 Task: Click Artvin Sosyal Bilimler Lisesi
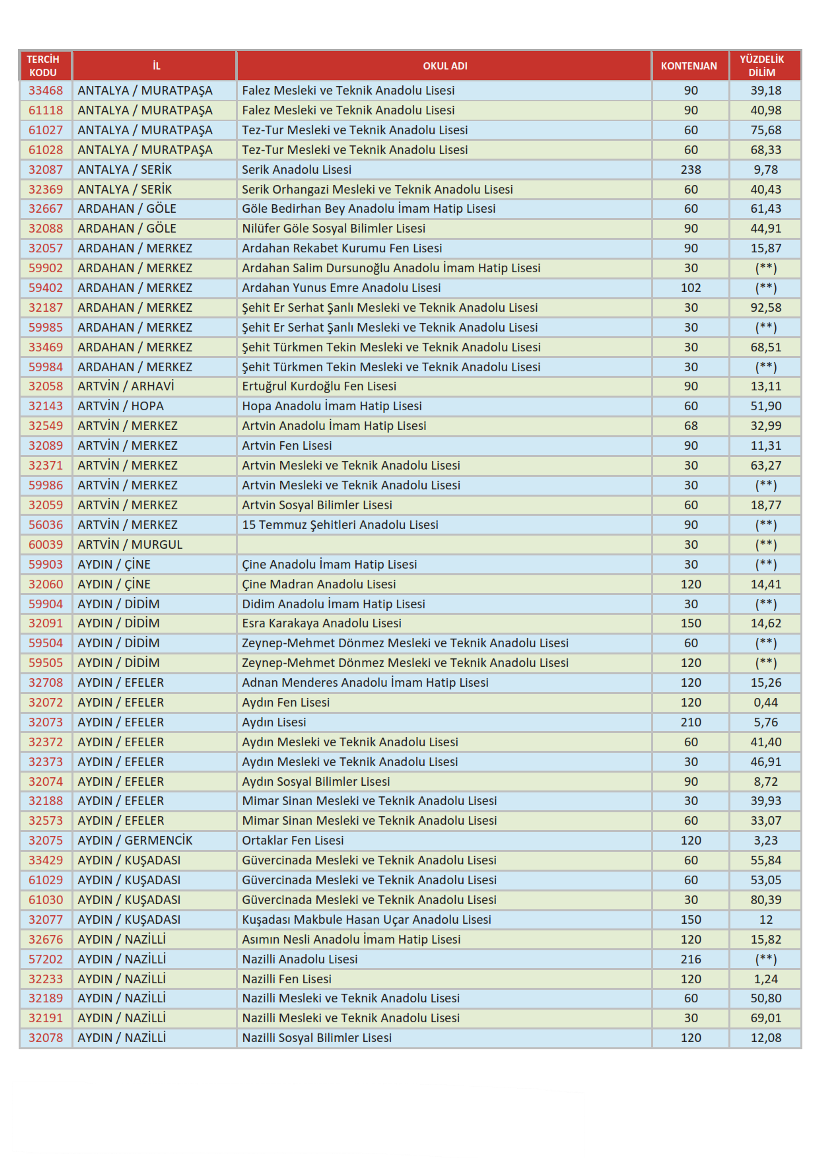pyautogui.click(x=317, y=505)
